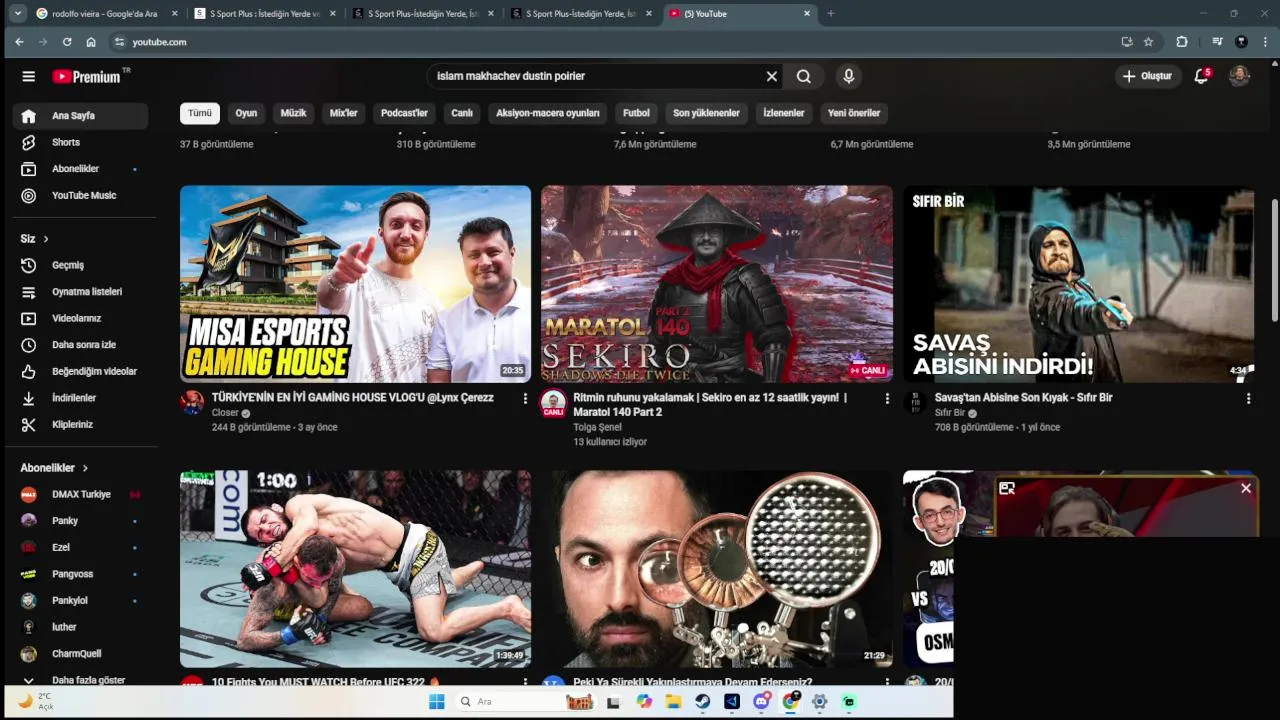The width and height of the screenshot is (1280, 720).
Task: Play the UFC fight thumbnail video
Action: point(355,569)
